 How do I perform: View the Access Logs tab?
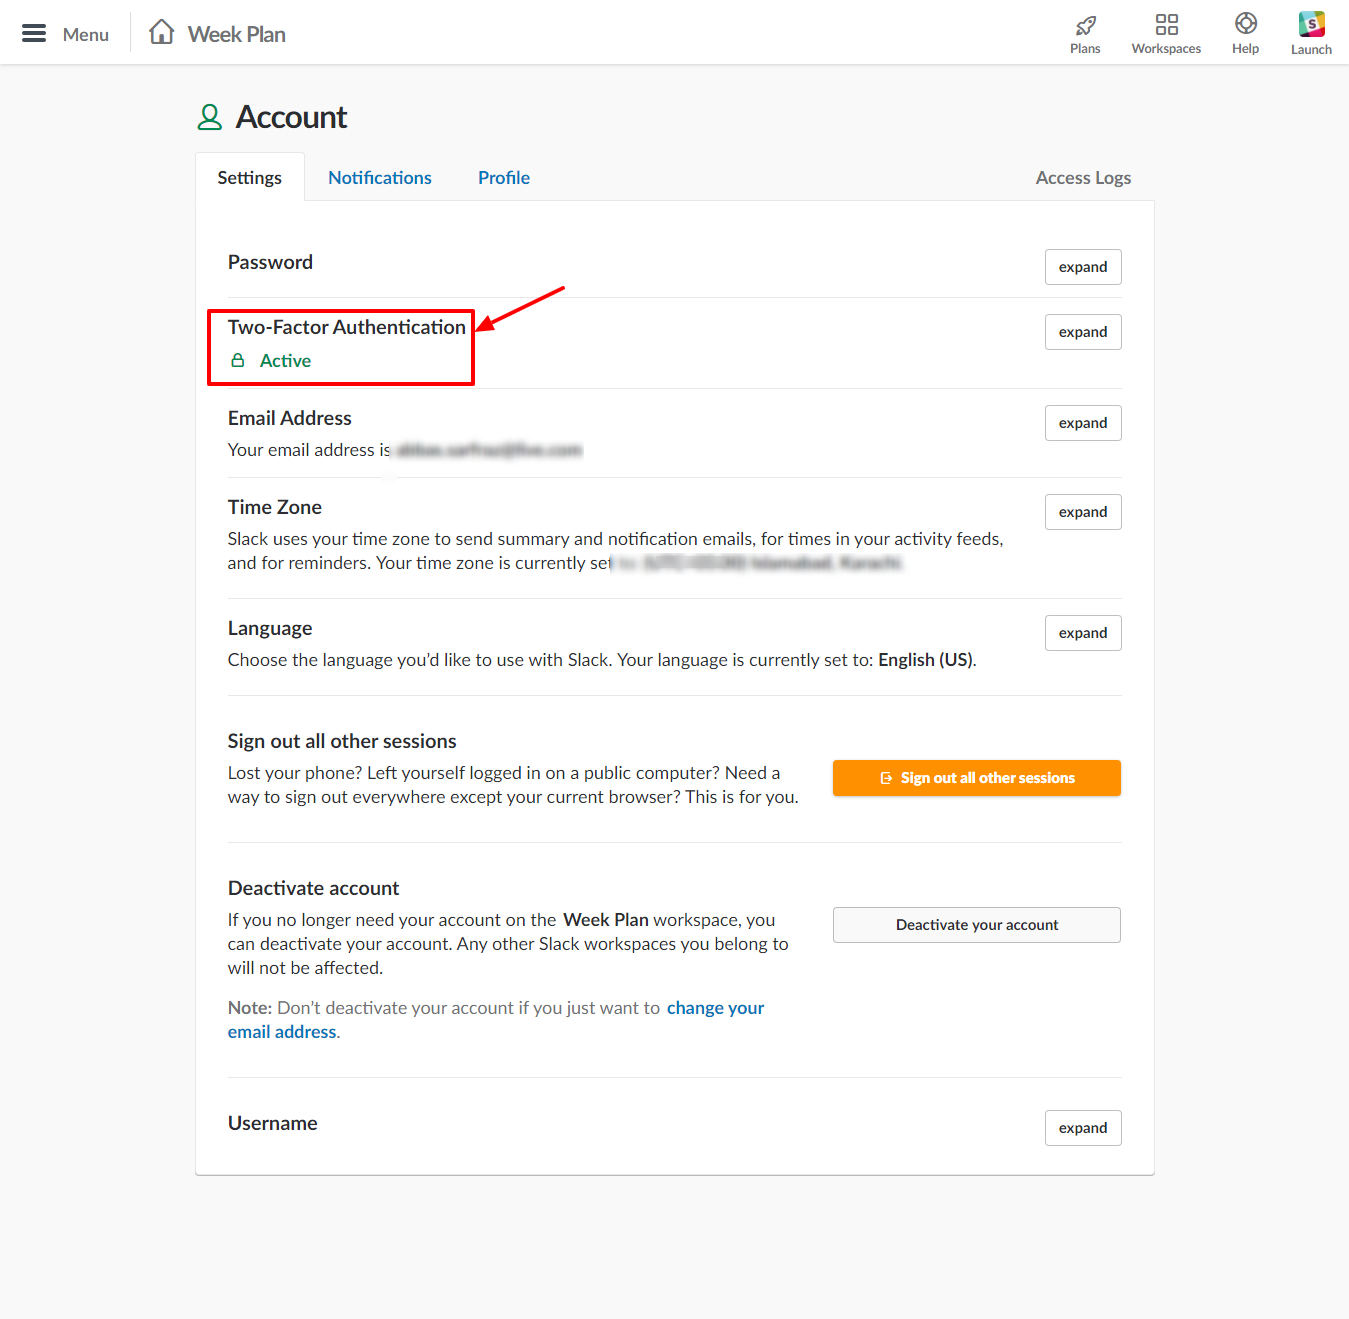[1083, 177]
